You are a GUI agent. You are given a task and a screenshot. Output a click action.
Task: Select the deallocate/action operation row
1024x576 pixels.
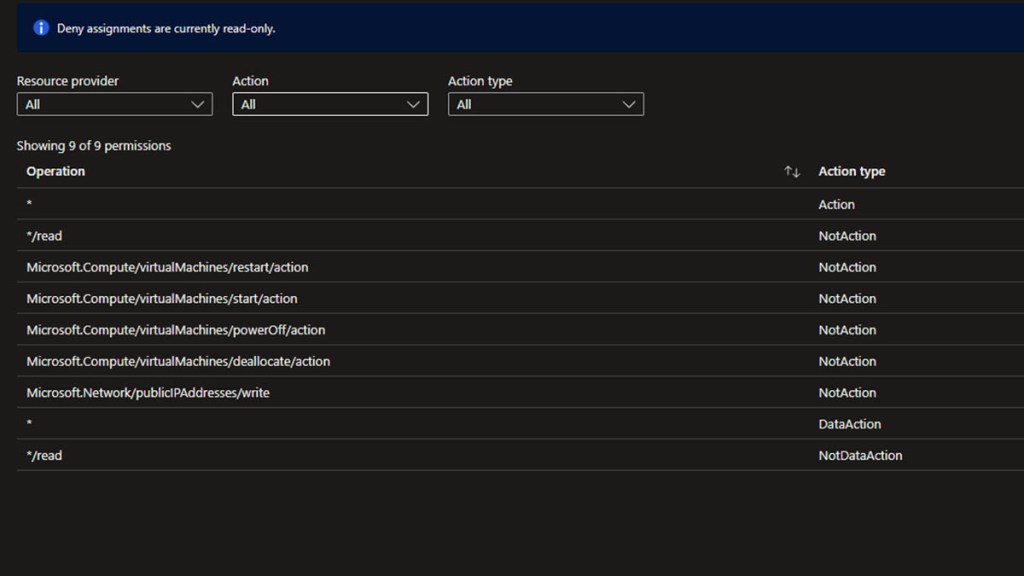(x=520, y=361)
